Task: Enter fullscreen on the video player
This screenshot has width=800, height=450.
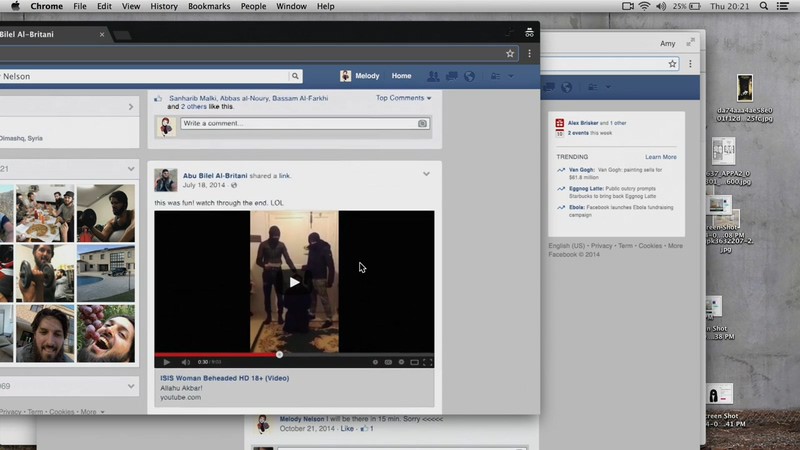Action: [x=428, y=362]
